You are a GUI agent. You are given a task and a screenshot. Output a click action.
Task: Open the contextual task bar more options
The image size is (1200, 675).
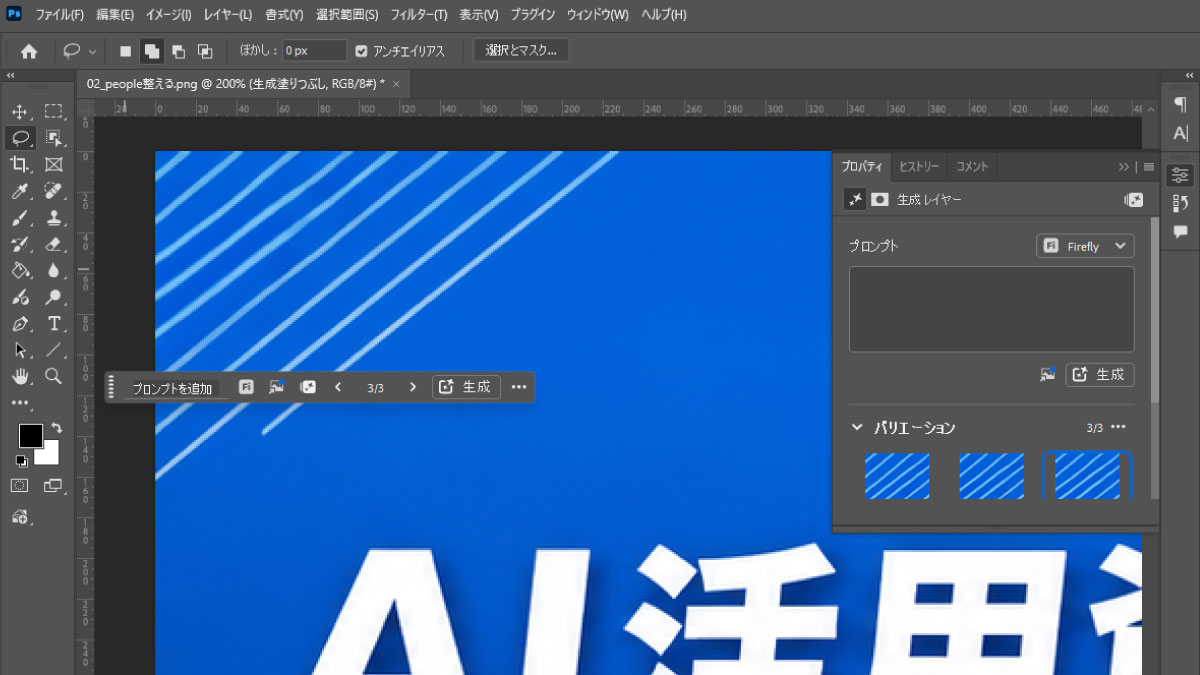pyautogui.click(x=518, y=387)
